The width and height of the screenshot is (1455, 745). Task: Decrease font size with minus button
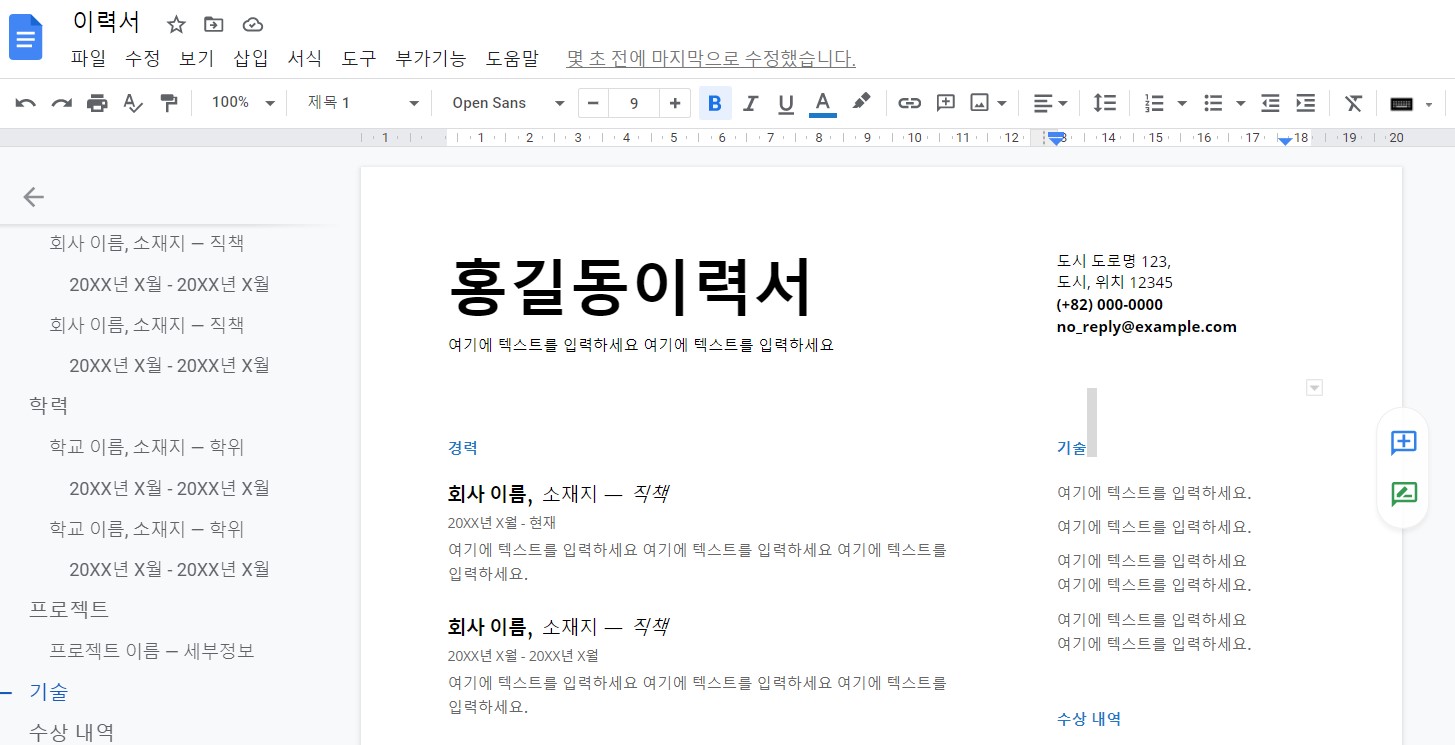[593, 103]
